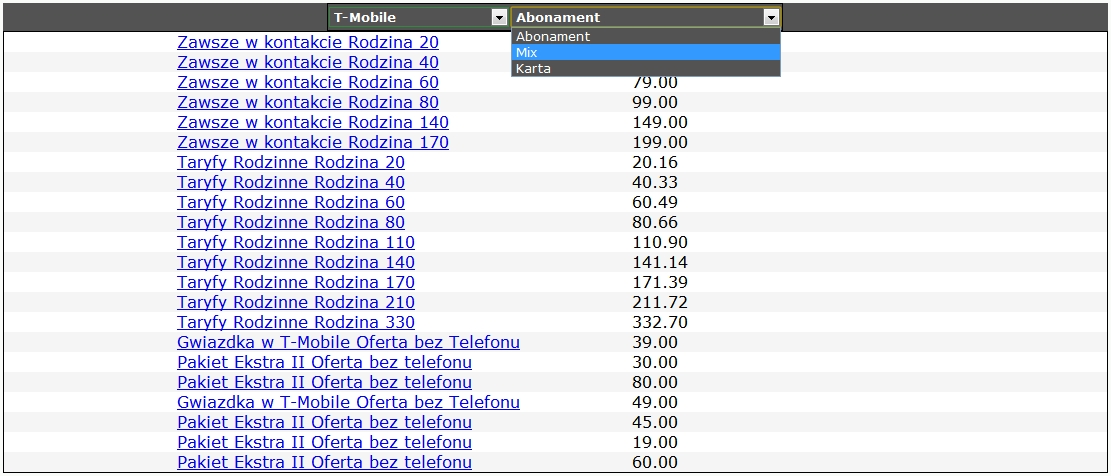Select the 211.72 price cell
Viewport: 1111px width, 476px height.
[660, 302]
